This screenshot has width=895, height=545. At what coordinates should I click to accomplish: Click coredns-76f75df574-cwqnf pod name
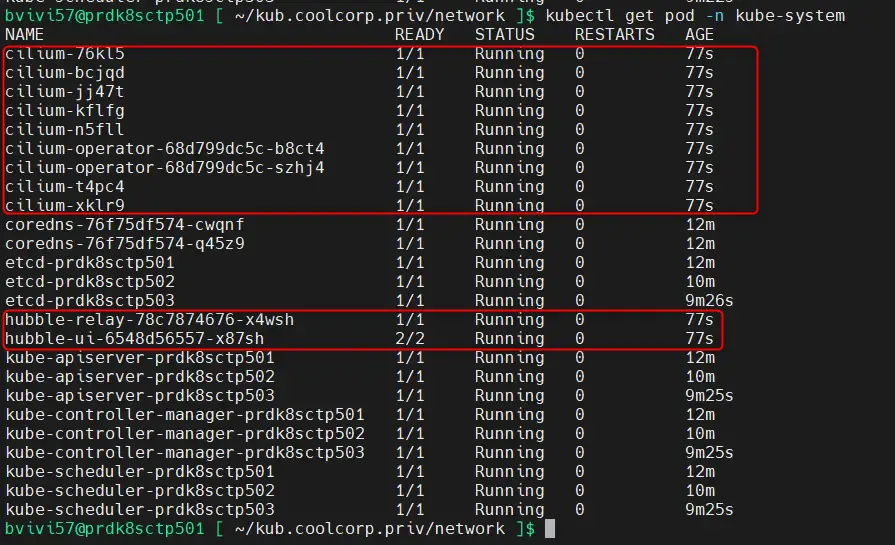(x=124, y=225)
